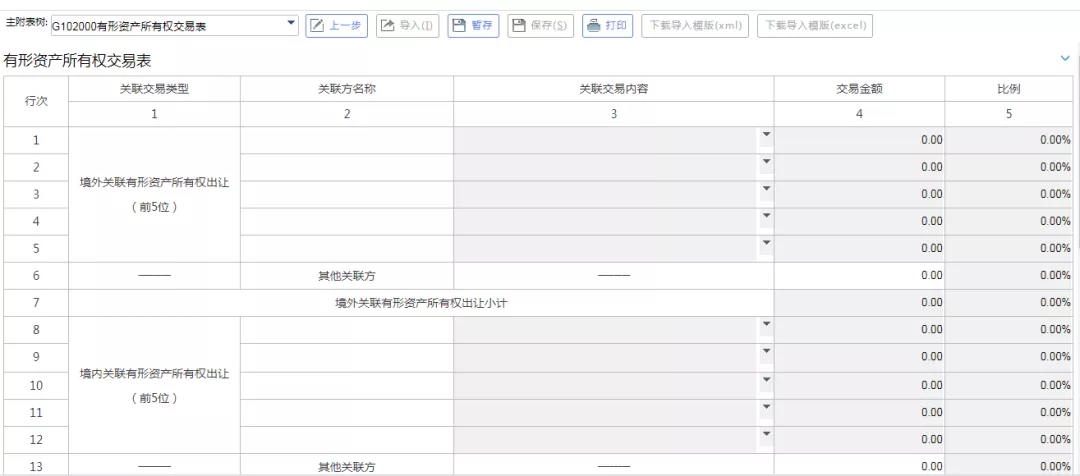
Task: Click the 保存 save button
Action: pos(541,25)
